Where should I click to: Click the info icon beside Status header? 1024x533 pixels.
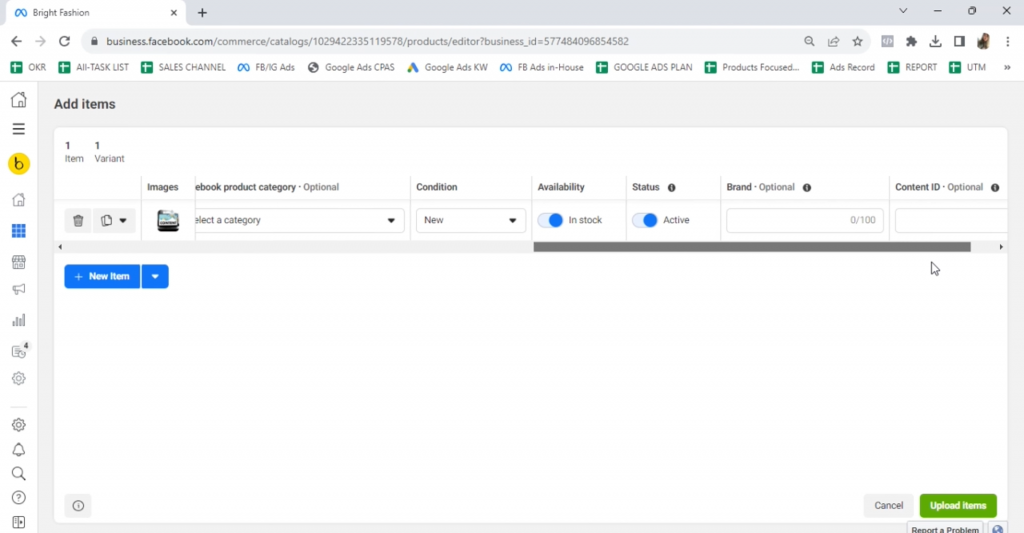pos(671,187)
